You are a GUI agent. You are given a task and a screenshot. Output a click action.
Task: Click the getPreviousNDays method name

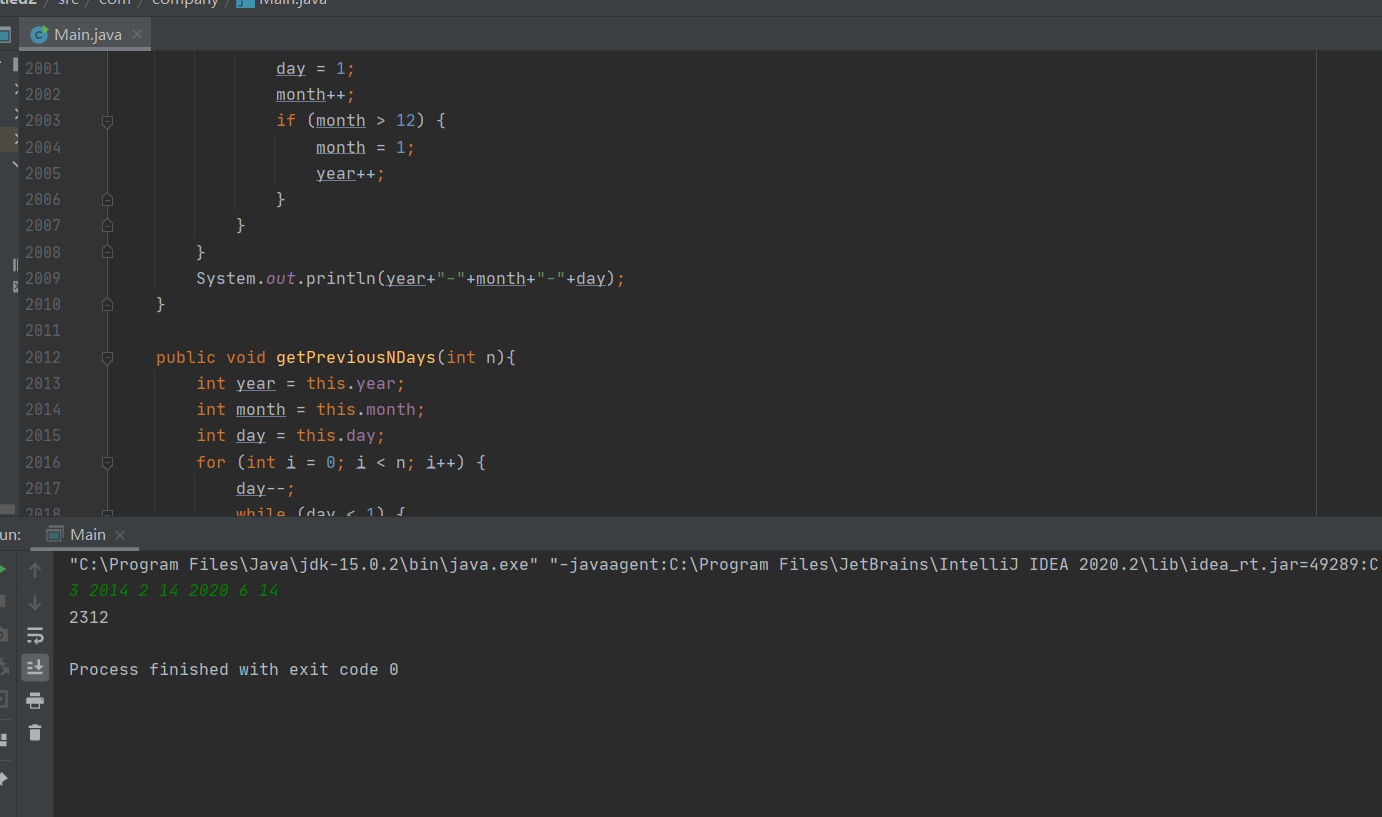click(356, 357)
